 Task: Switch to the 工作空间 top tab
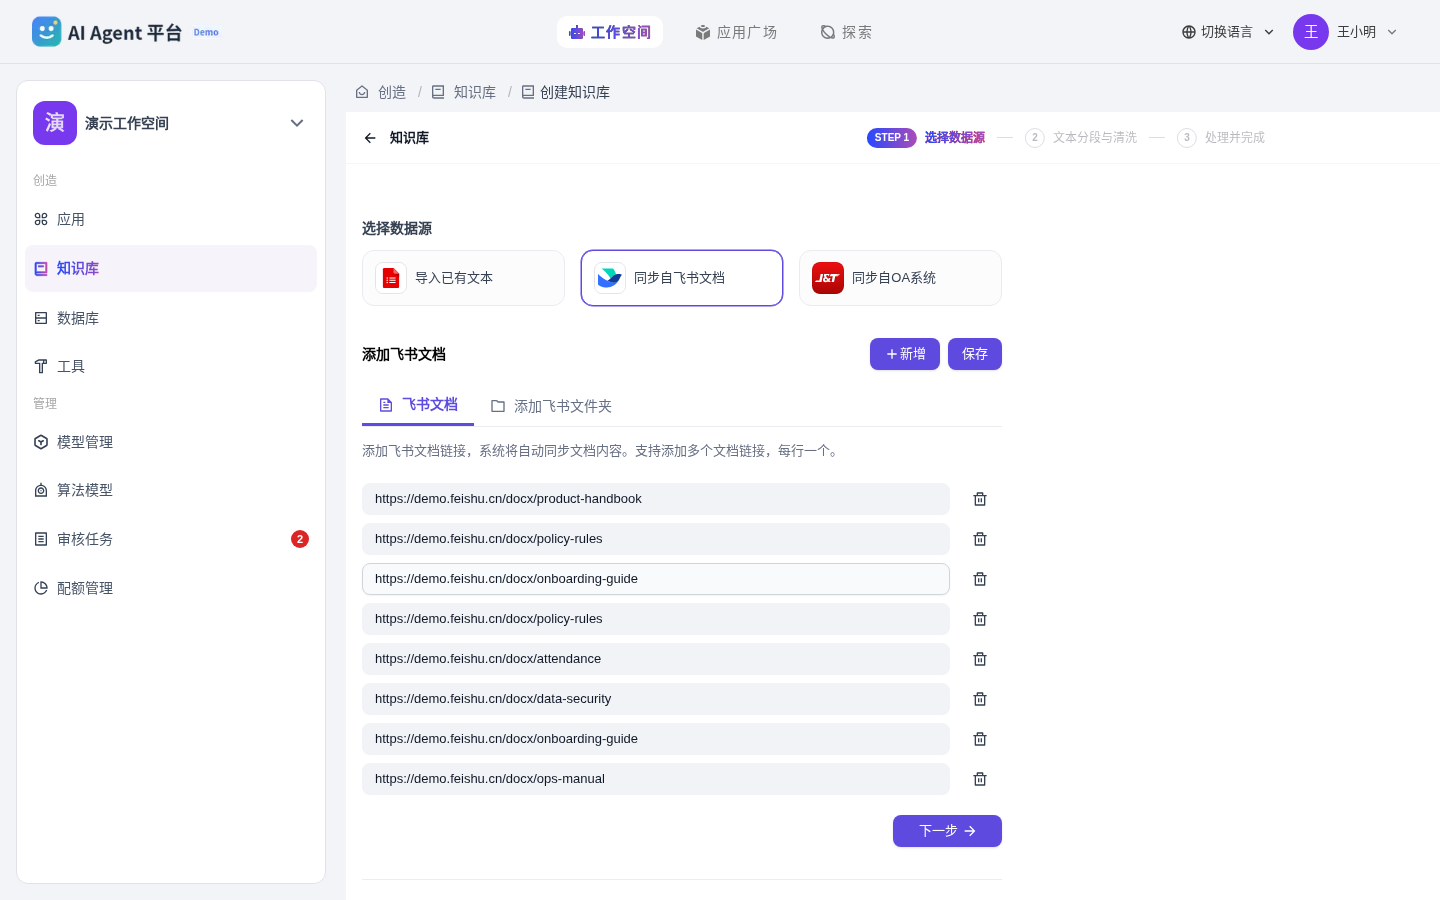click(x=610, y=32)
